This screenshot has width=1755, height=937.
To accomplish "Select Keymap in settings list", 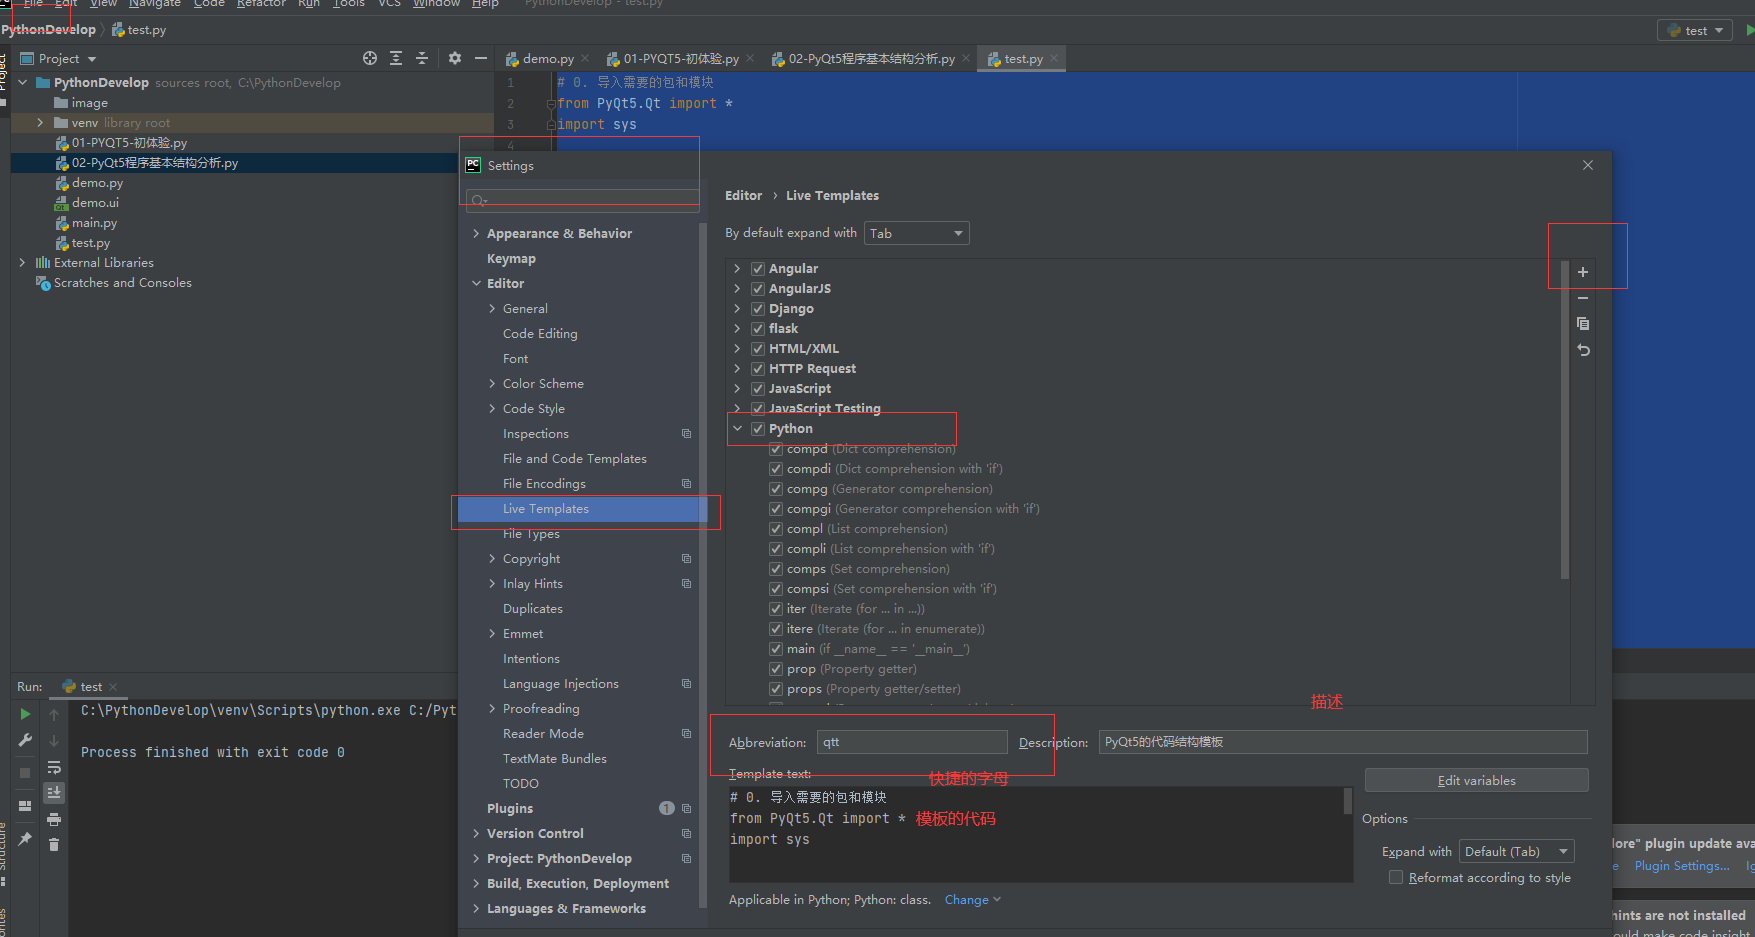I will coord(511,258).
